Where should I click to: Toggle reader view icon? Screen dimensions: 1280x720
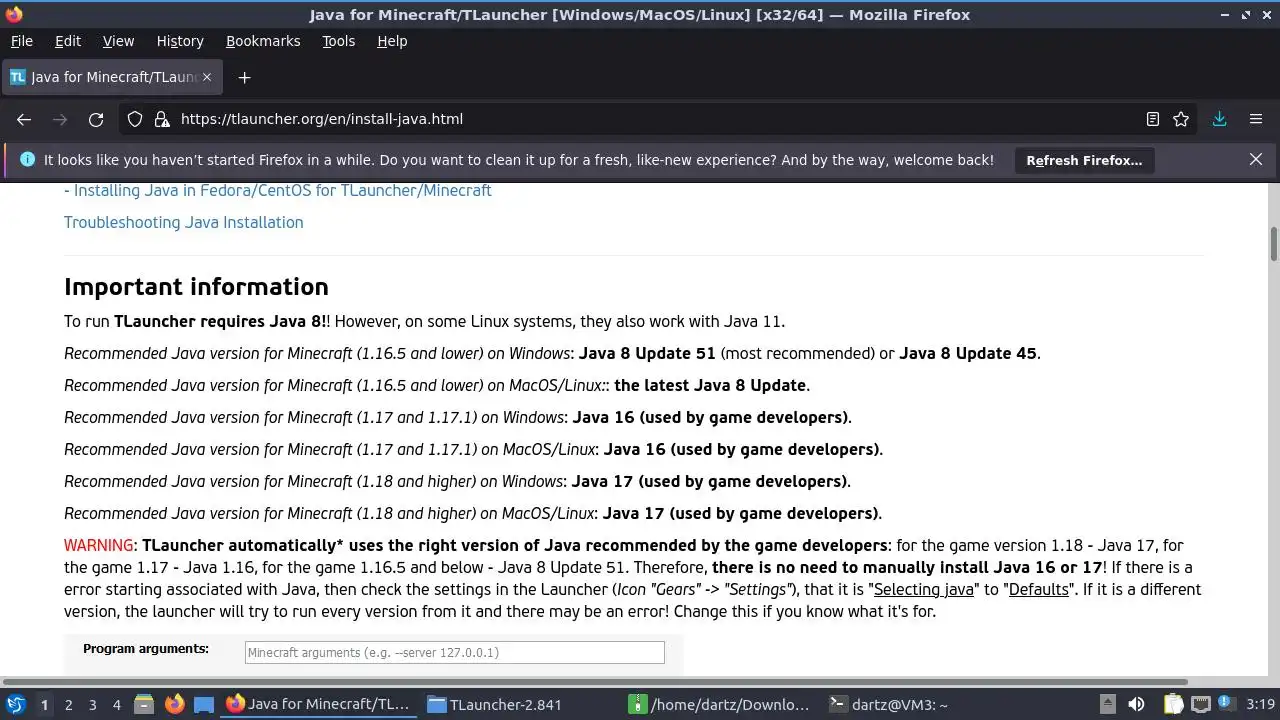[x=1153, y=119]
